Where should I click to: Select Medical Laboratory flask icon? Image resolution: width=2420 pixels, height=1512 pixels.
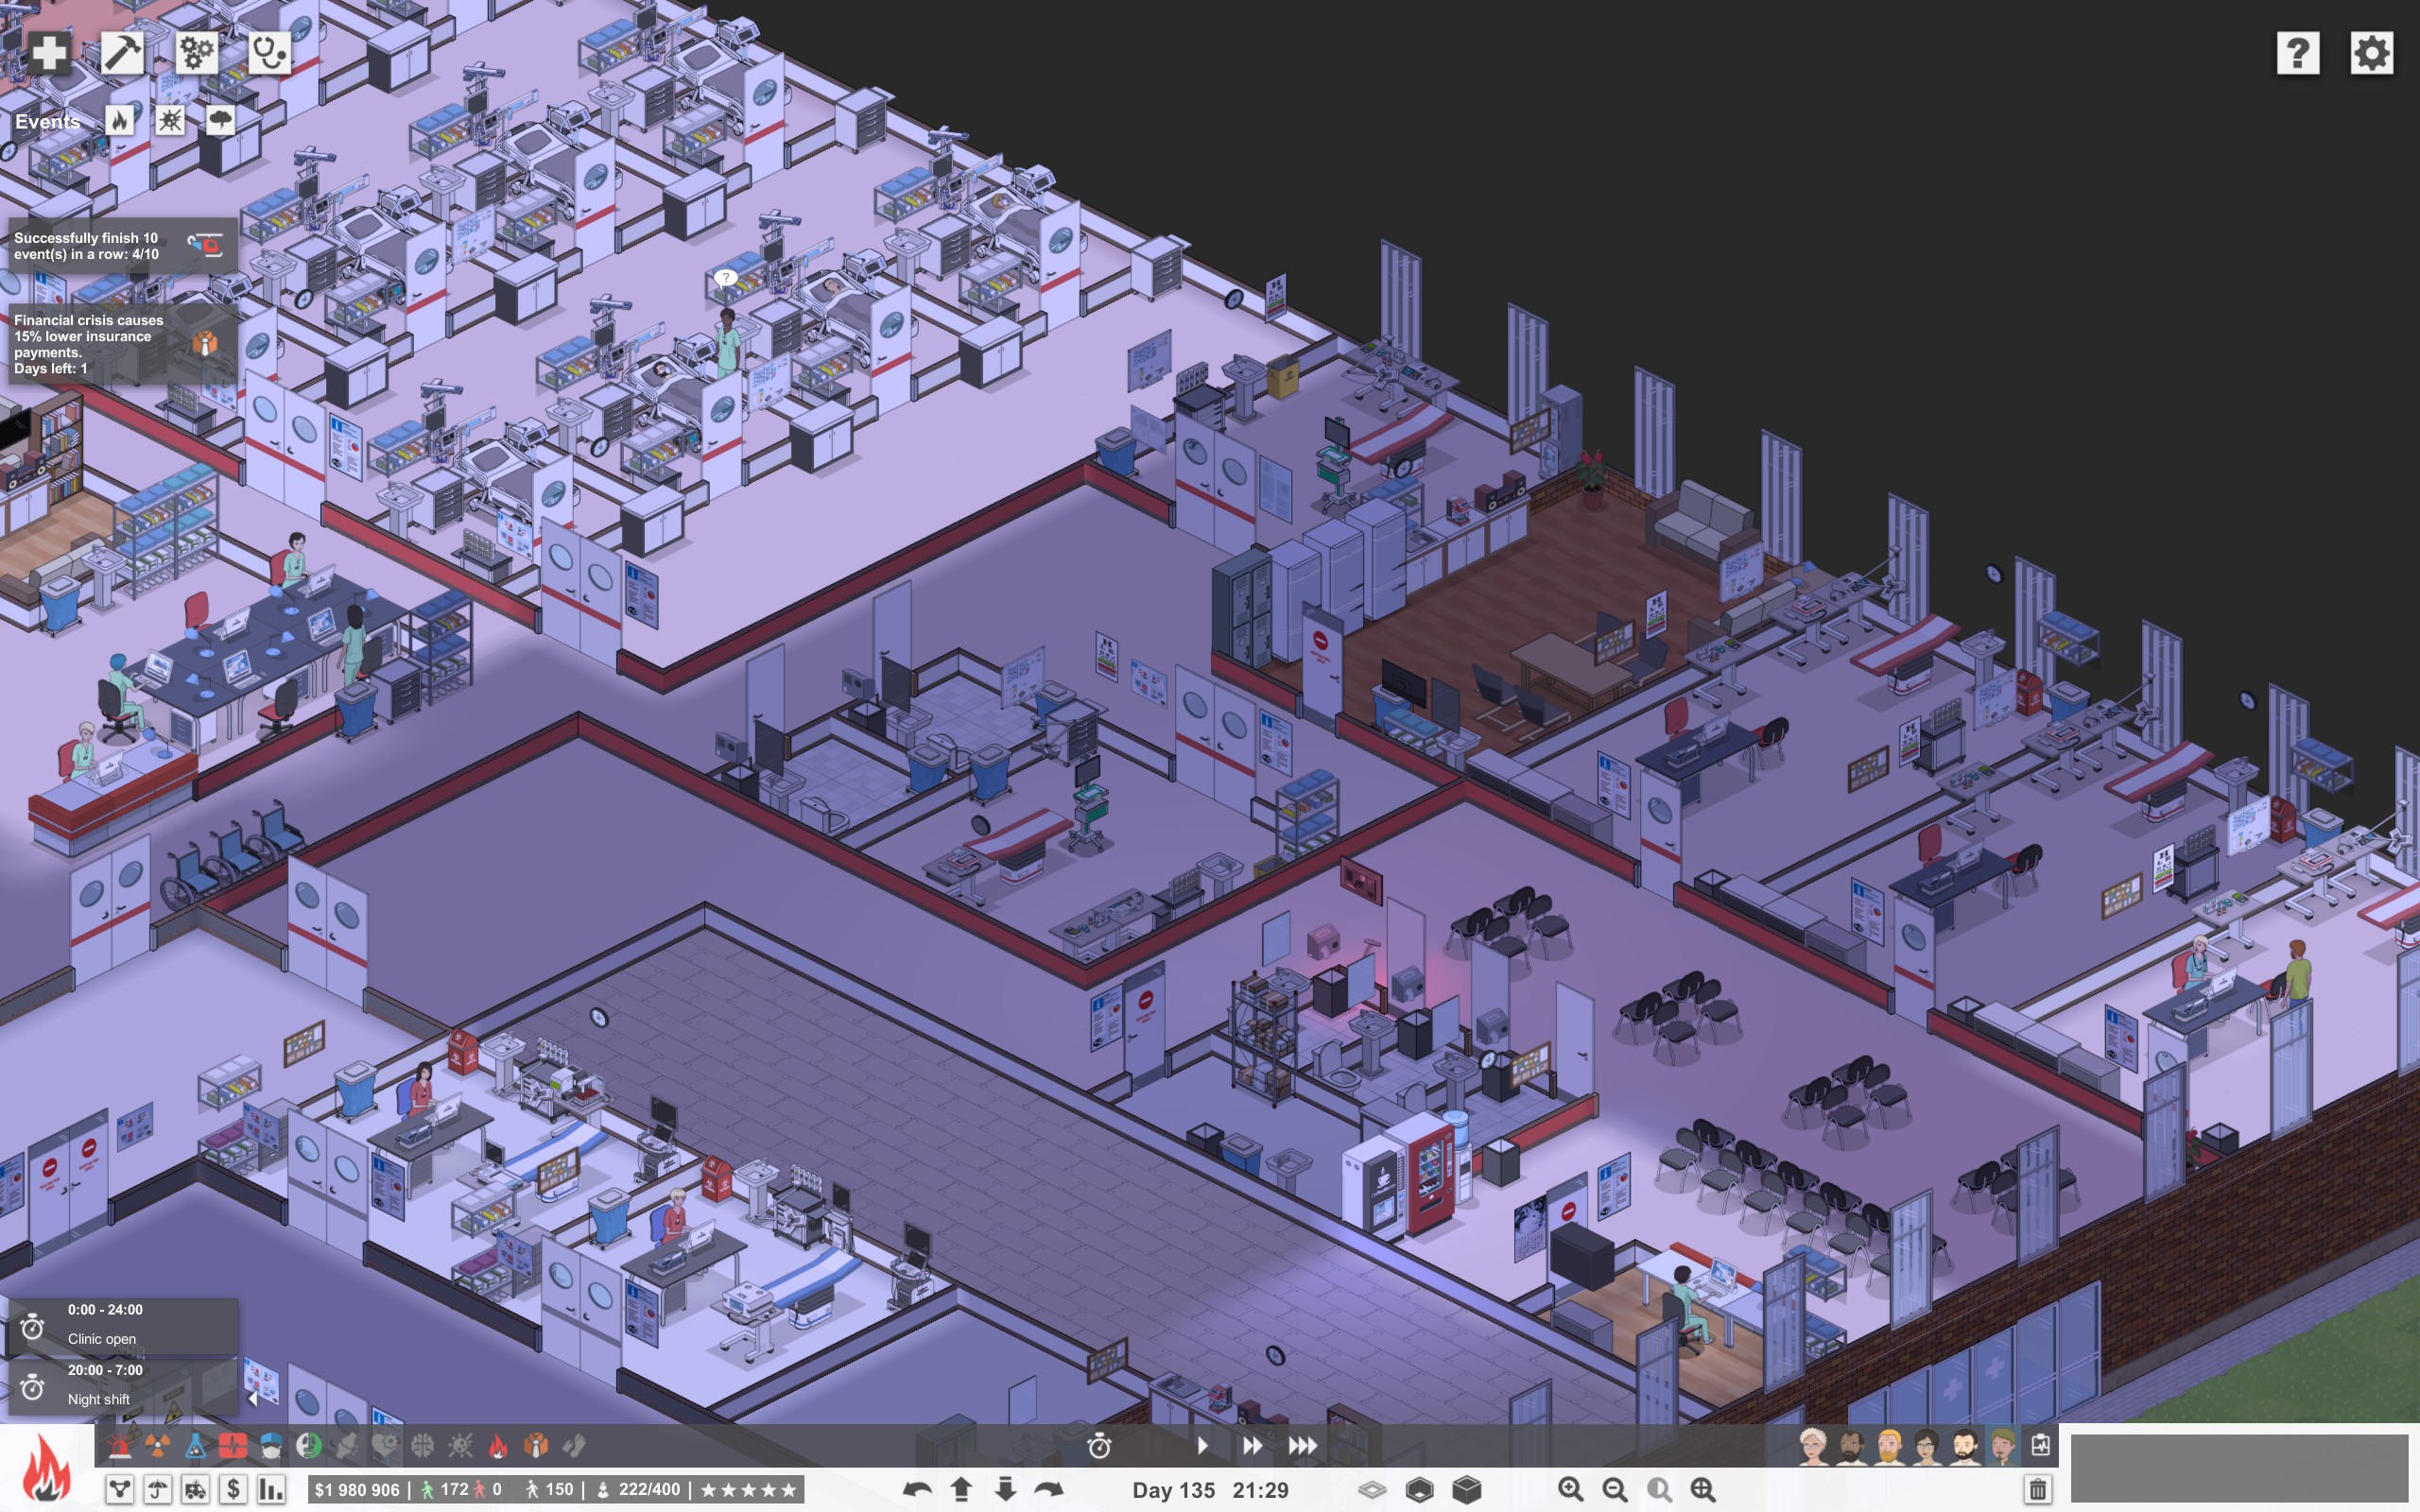pos(195,1445)
